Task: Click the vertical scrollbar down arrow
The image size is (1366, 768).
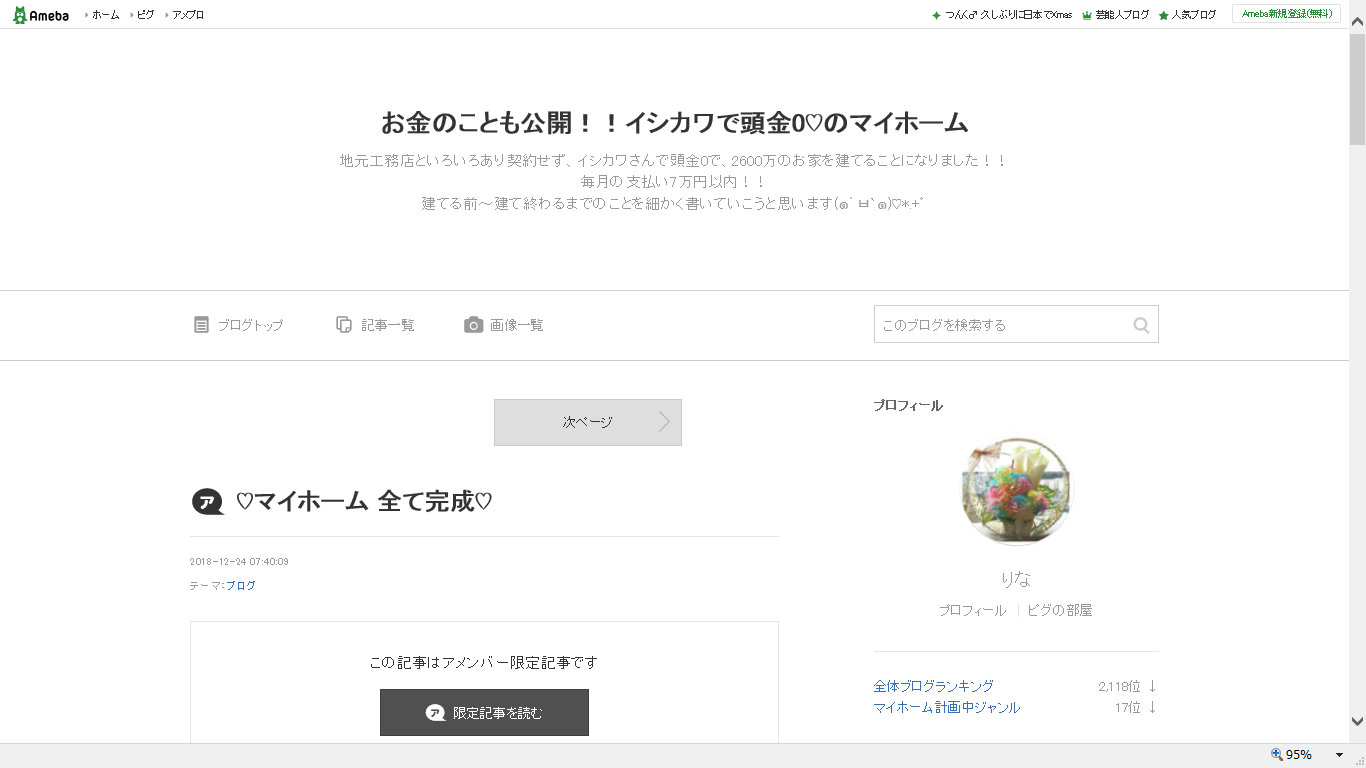Action: pos(1357,721)
